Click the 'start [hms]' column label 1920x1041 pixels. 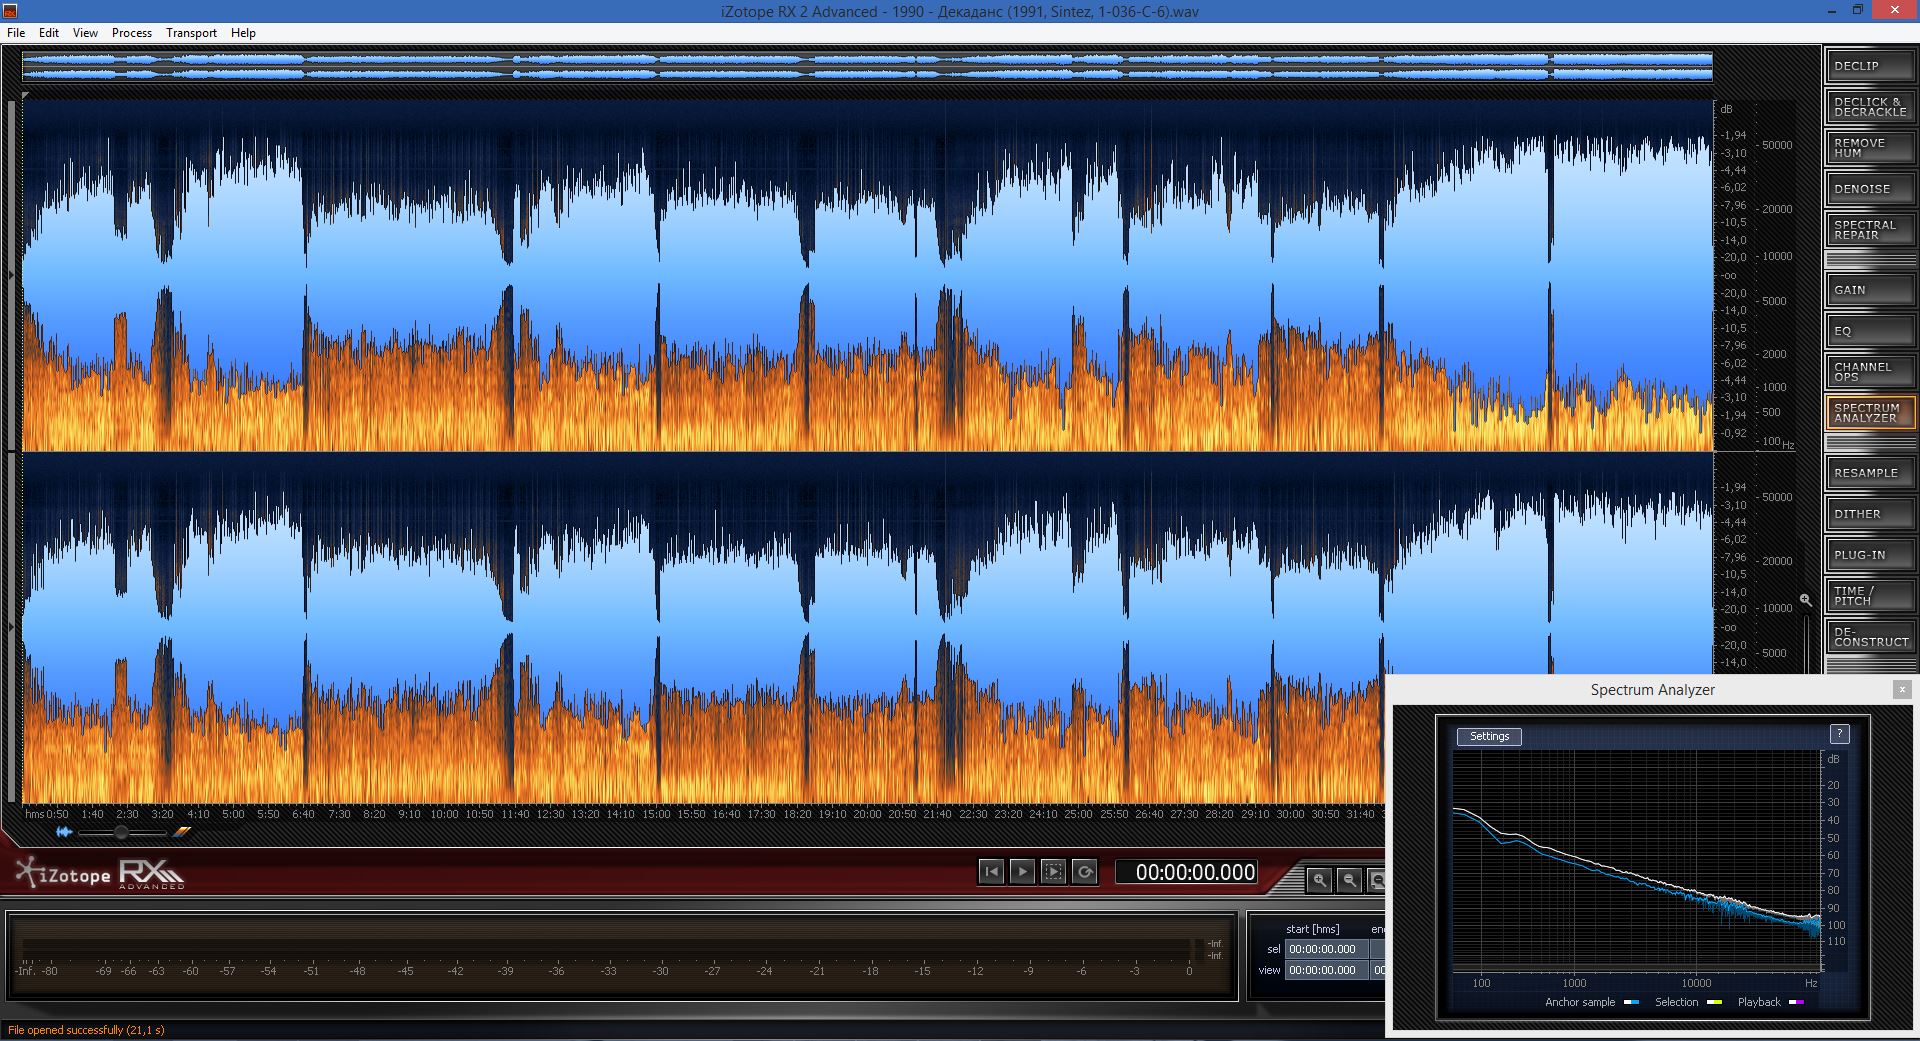pos(1312,929)
